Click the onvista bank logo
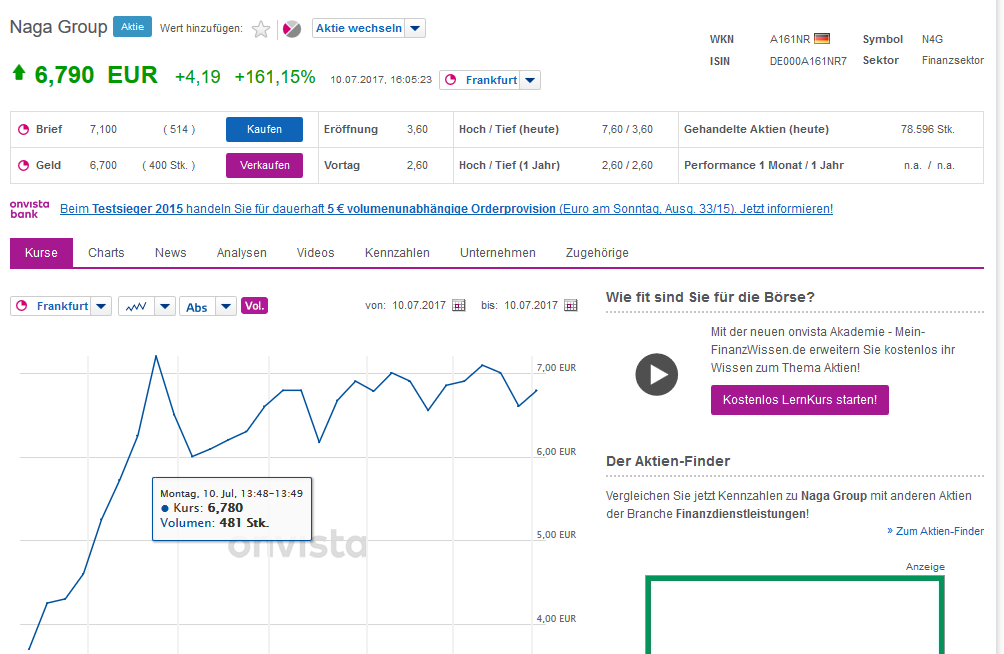The width and height of the screenshot is (1004, 654). [x=27, y=207]
